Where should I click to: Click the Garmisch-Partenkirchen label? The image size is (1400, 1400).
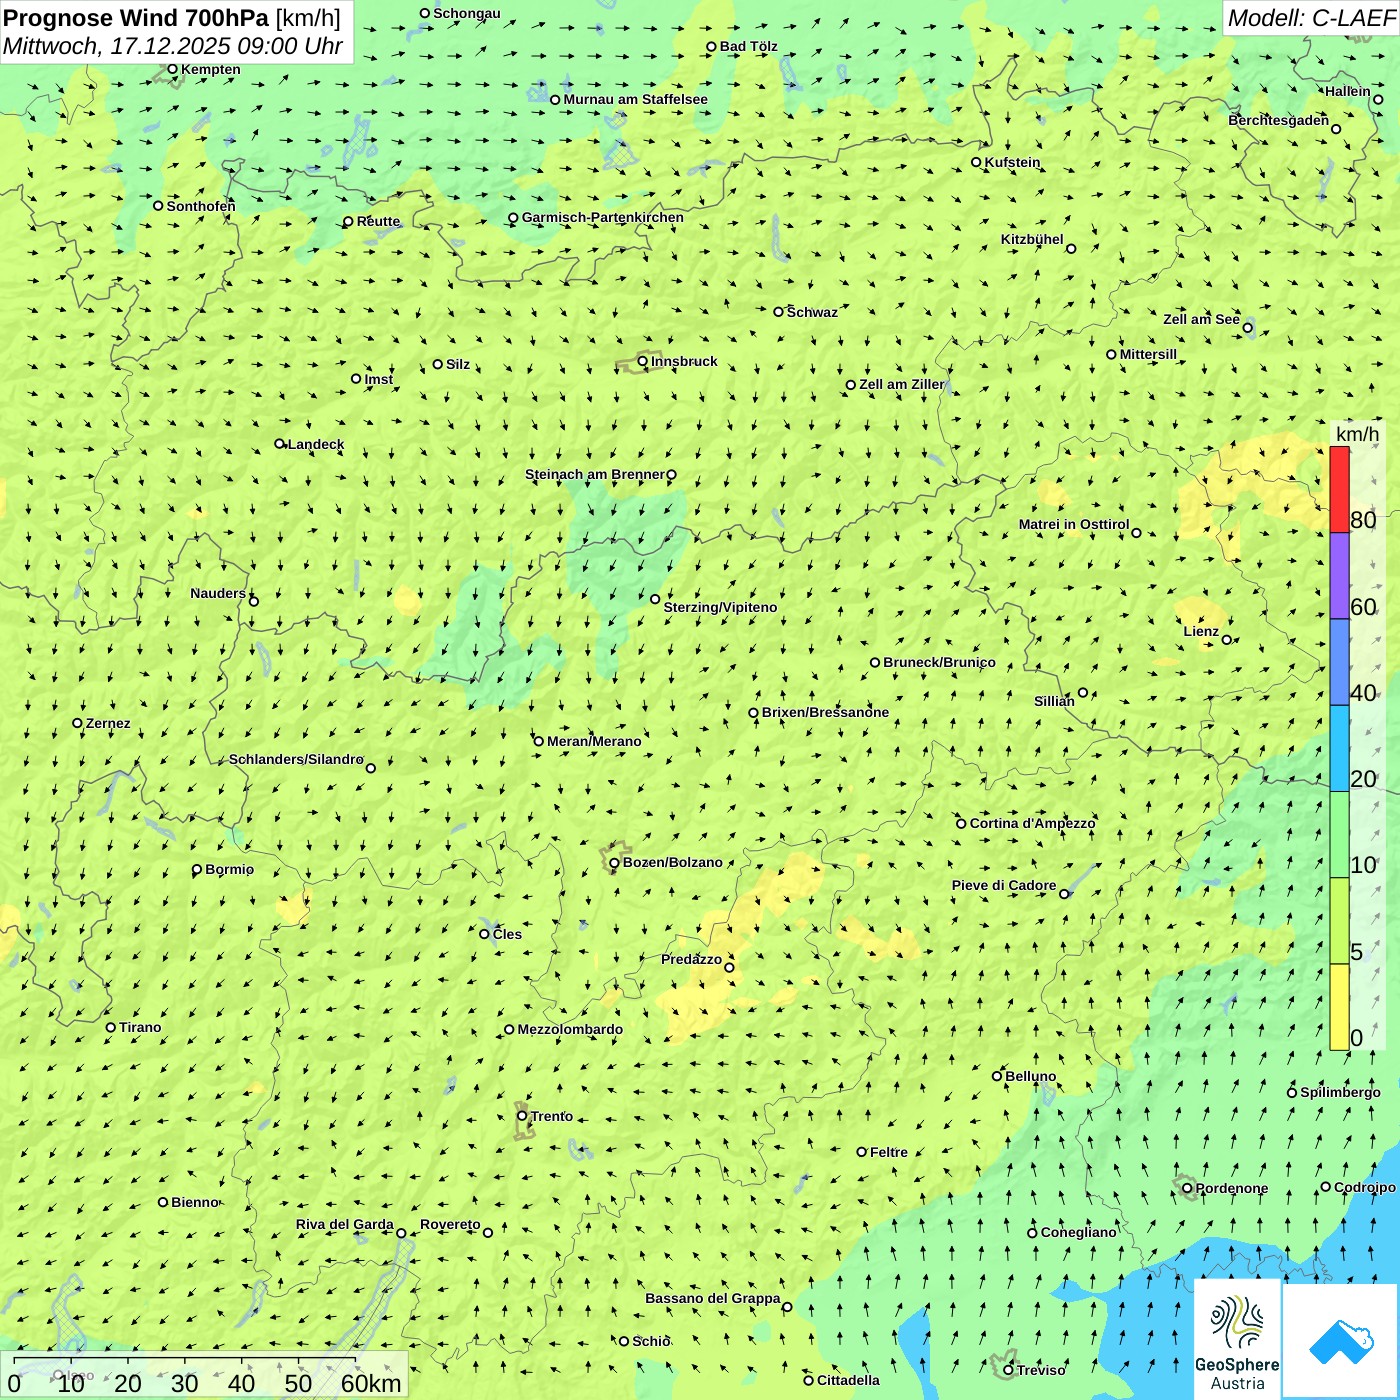603,217
